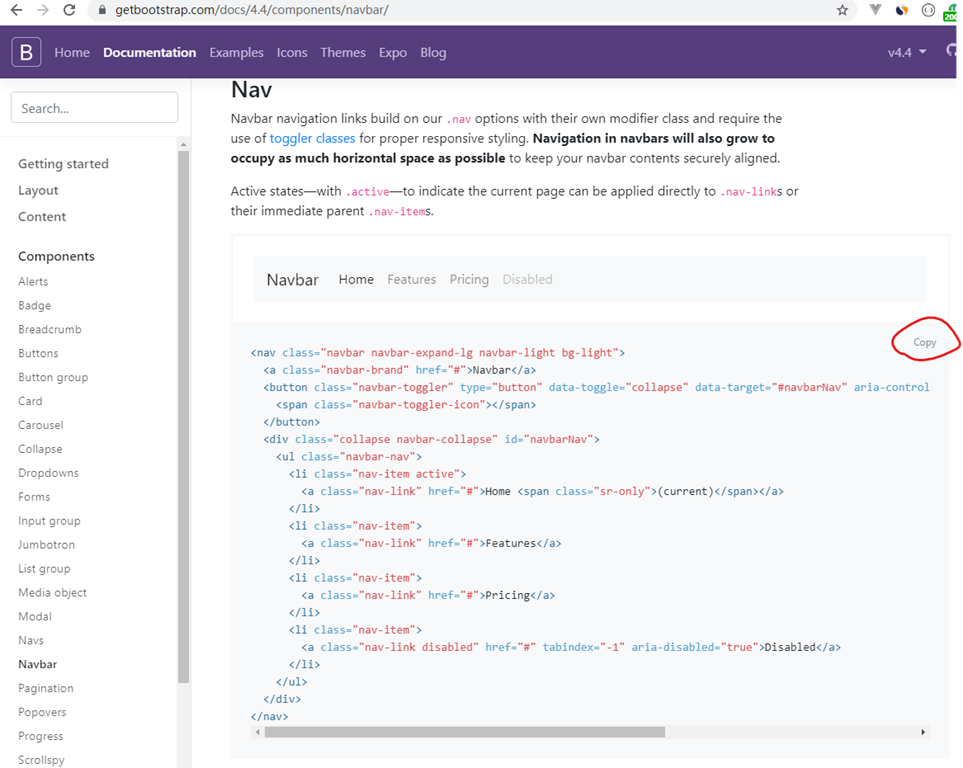Expand the Layout sidebar section

click(38, 190)
